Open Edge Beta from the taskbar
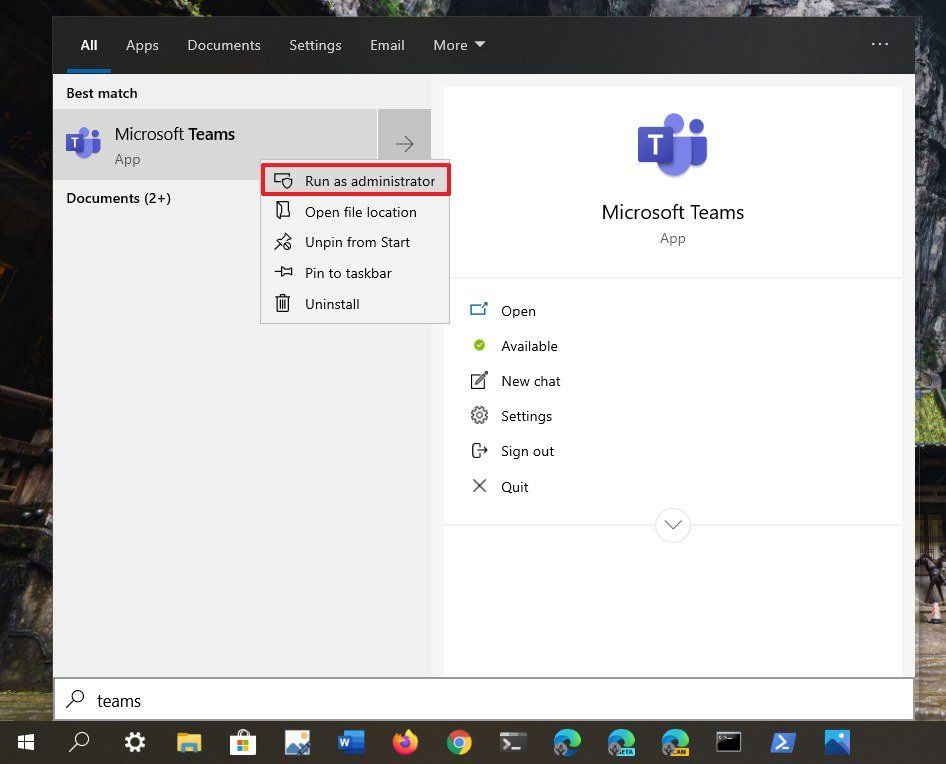Image resolution: width=946 pixels, height=764 pixels. point(620,742)
